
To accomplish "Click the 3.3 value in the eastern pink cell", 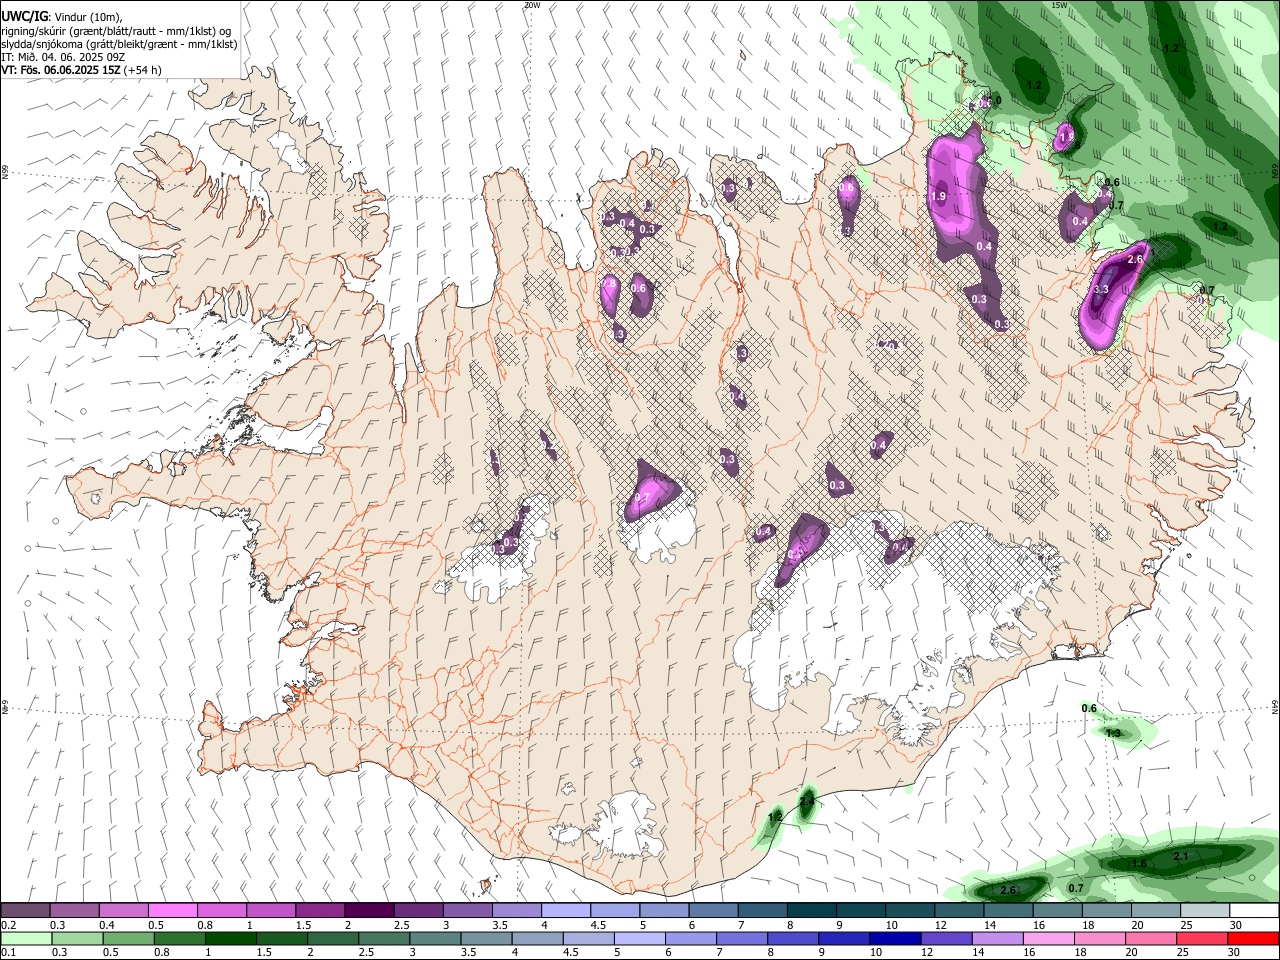I will pyautogui.click(x=1101, y=290).
